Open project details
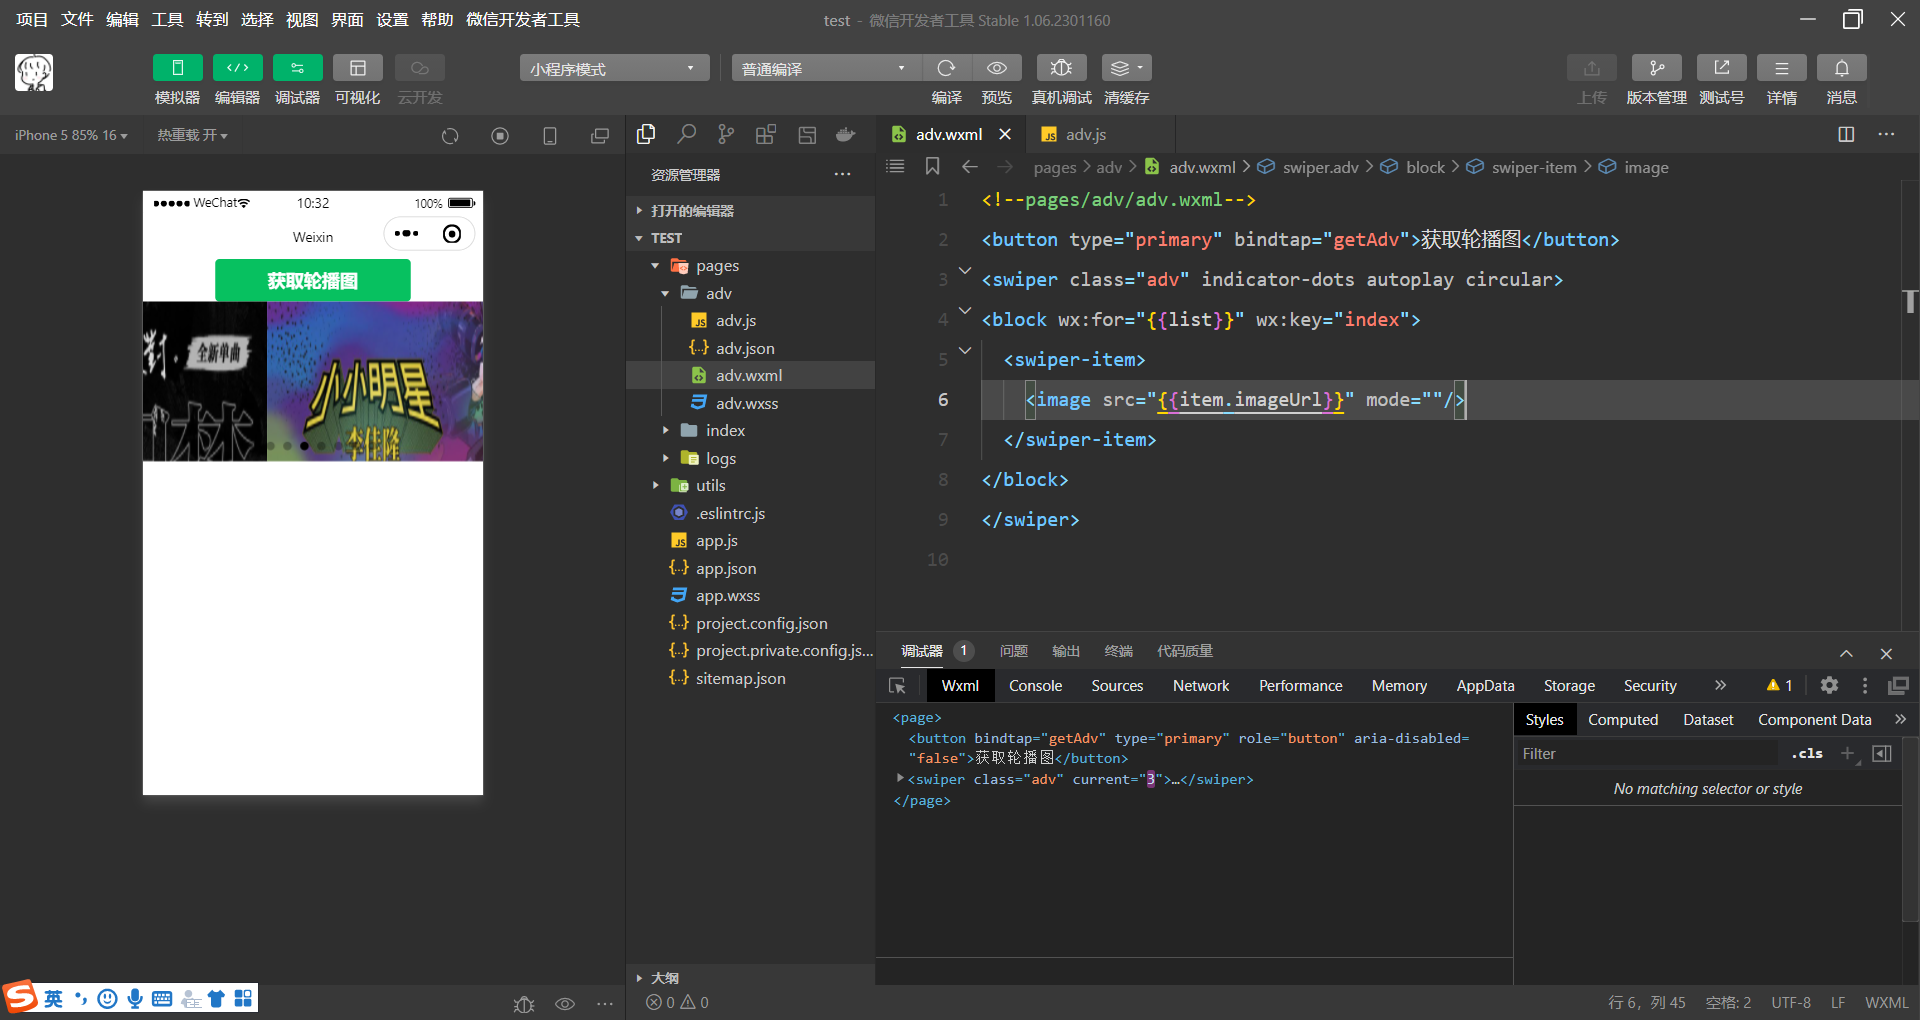 click(1781, 68)
